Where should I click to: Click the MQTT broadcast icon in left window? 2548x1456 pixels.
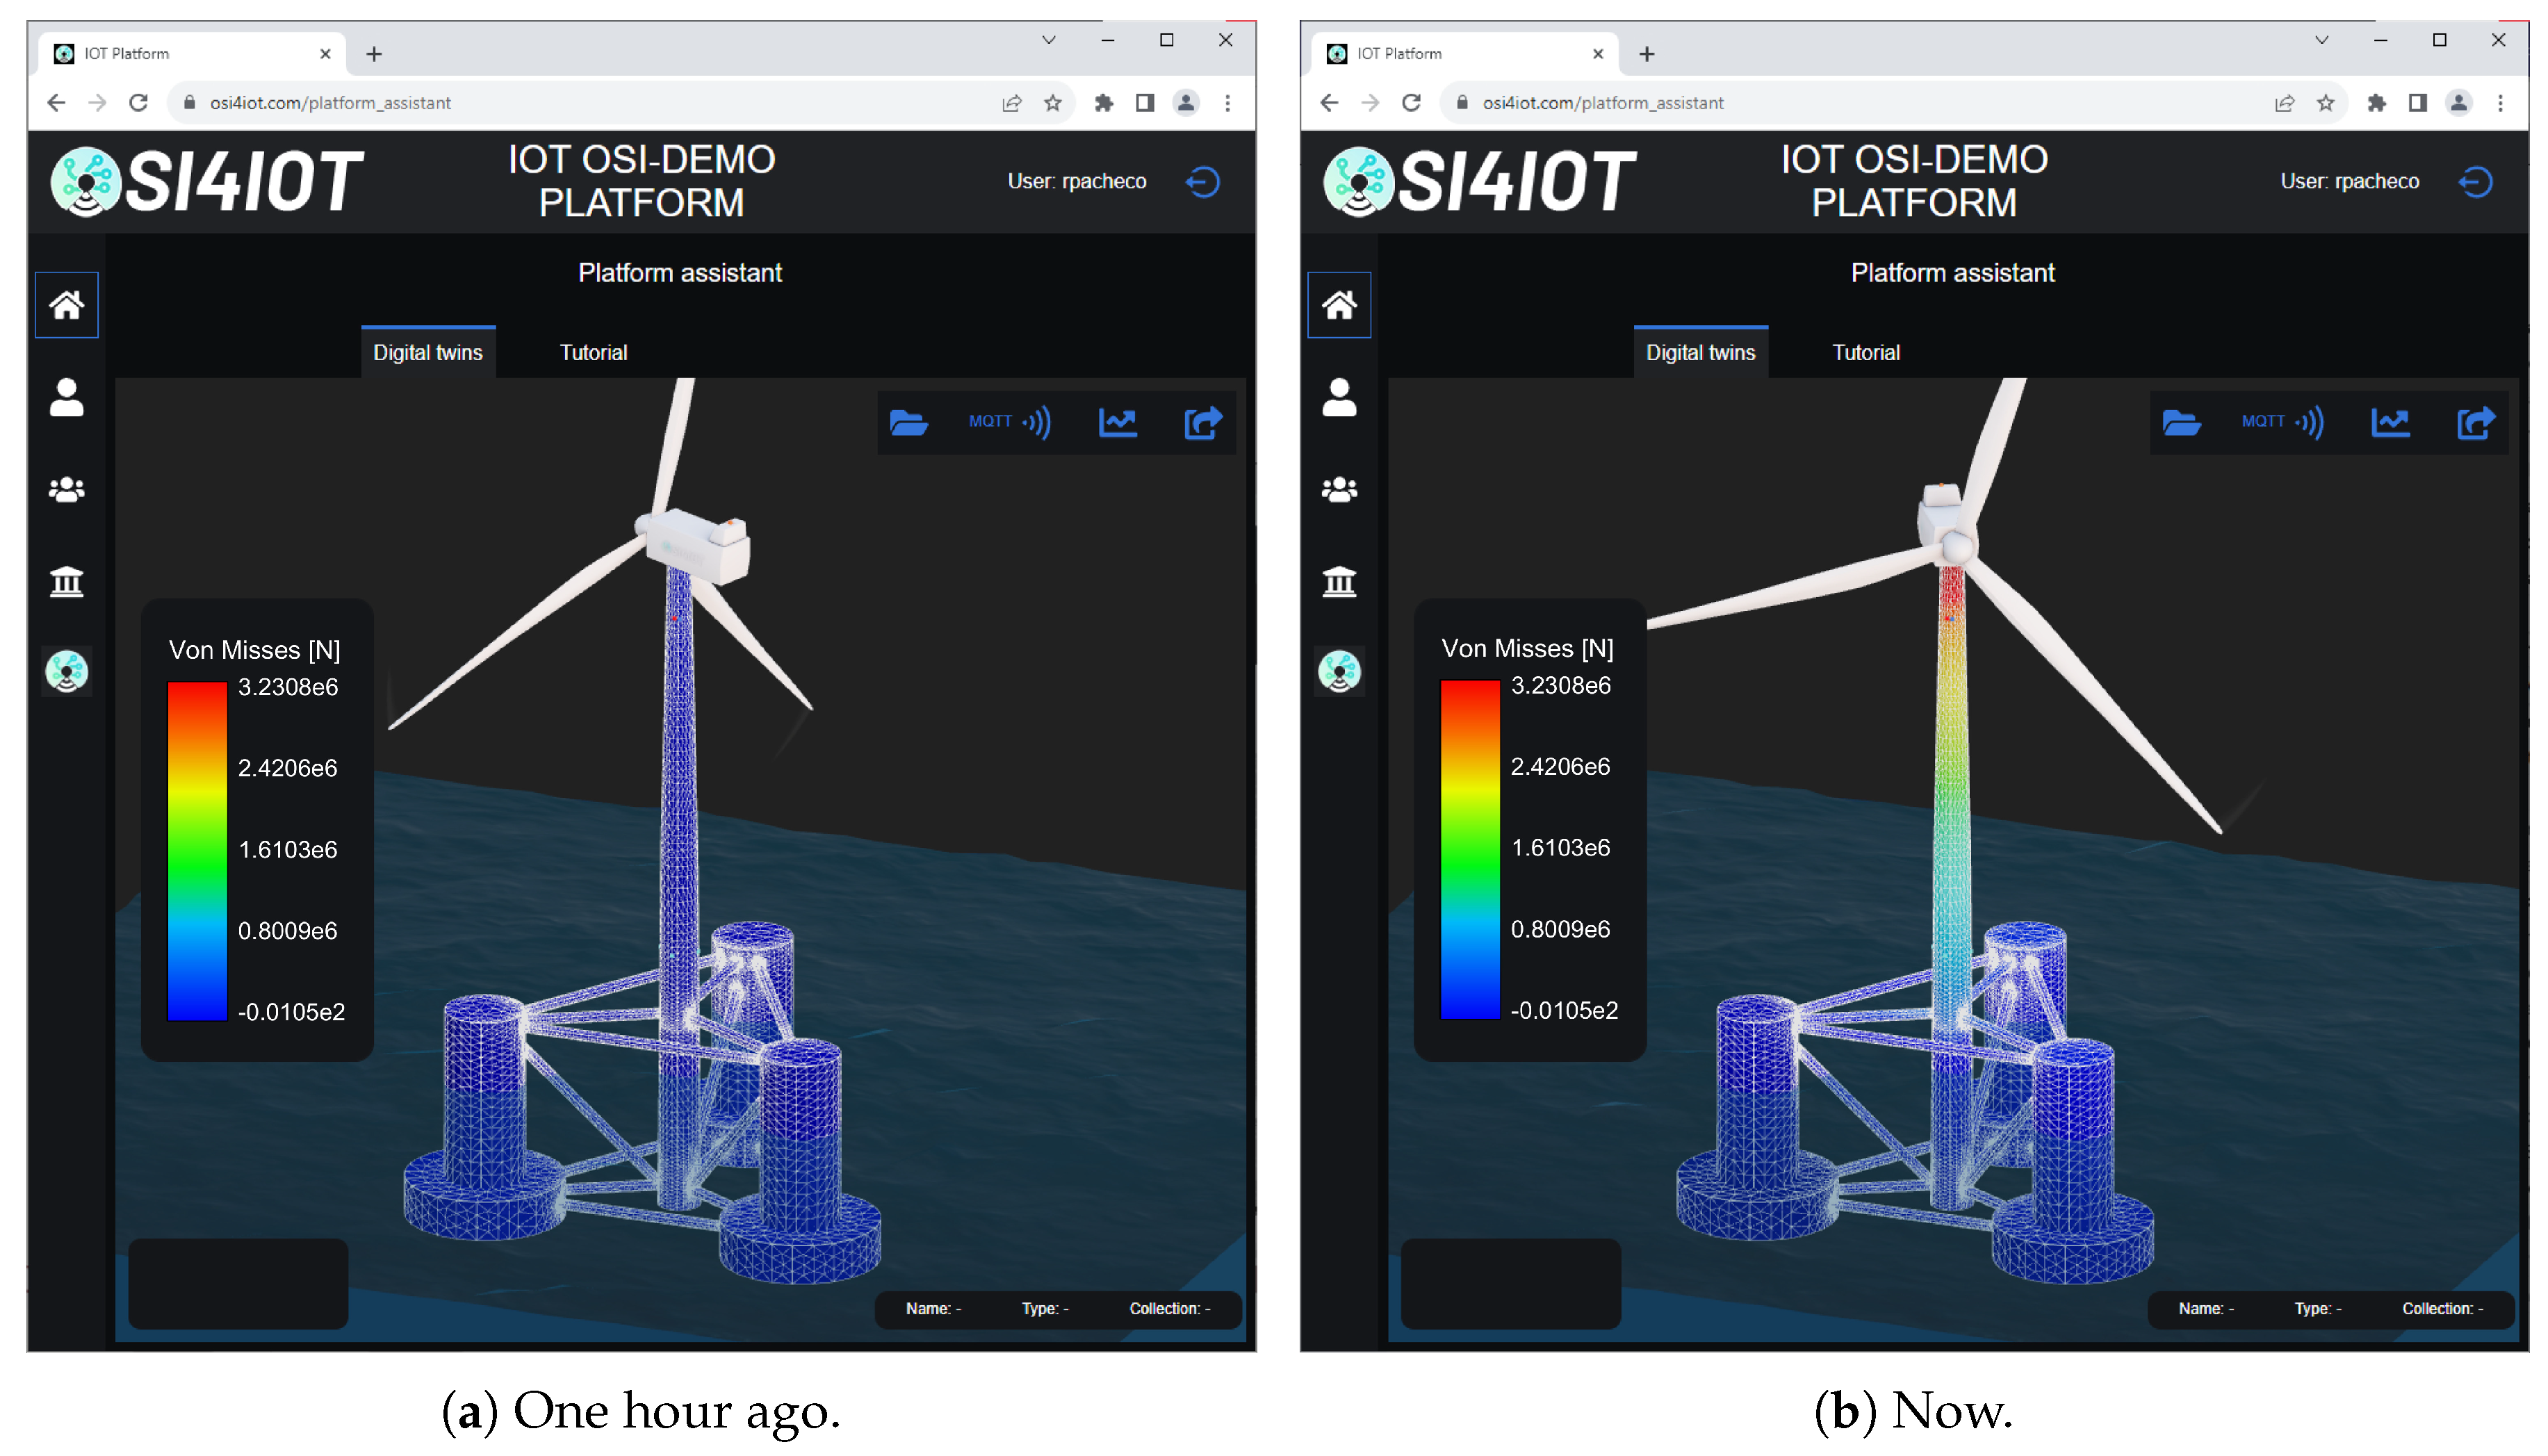(x=1010, y=423)
